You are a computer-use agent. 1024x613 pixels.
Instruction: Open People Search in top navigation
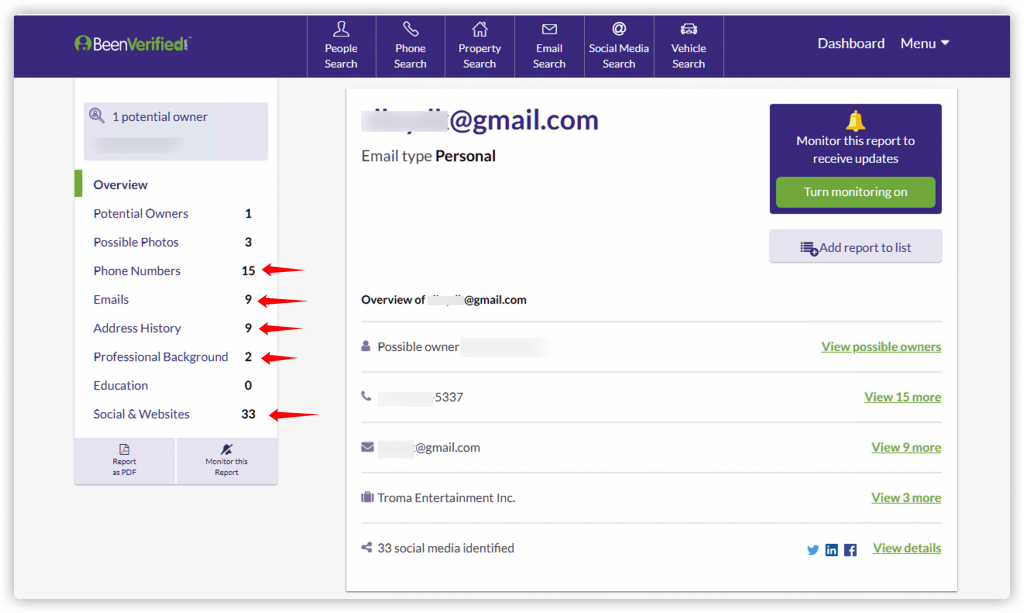coord(341,46)
